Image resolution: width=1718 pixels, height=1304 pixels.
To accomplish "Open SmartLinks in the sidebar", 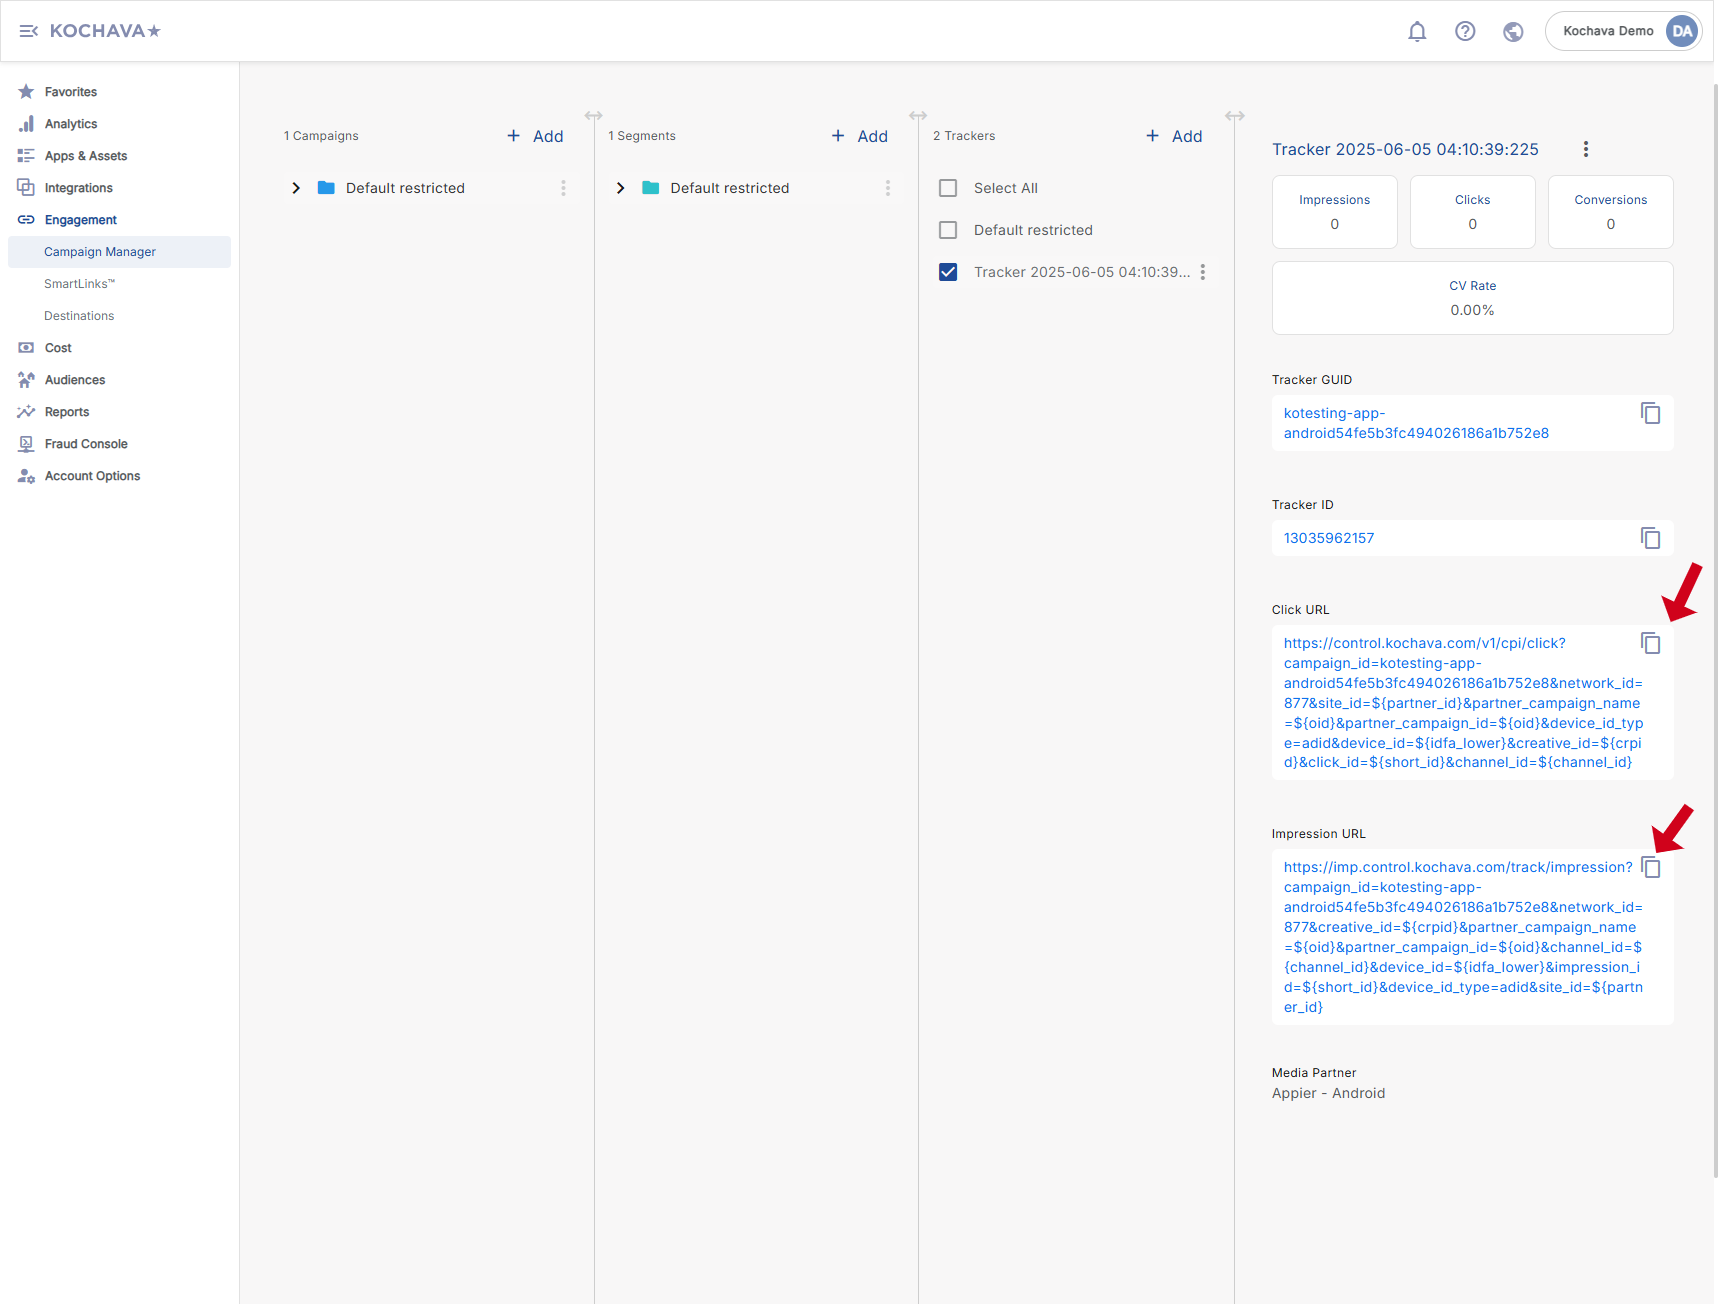I will pyautogui.click(x=79, y=284).
